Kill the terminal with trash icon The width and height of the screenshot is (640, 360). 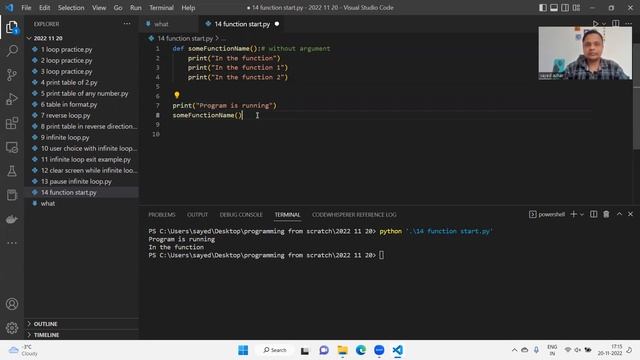(x=606, y=214)
